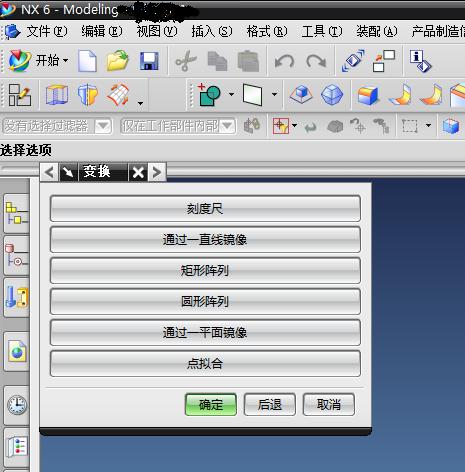Click the right arrow on dialog rail
Image resolution: width=465 pixels, height=472 pixels.
[x=157, y=172]
